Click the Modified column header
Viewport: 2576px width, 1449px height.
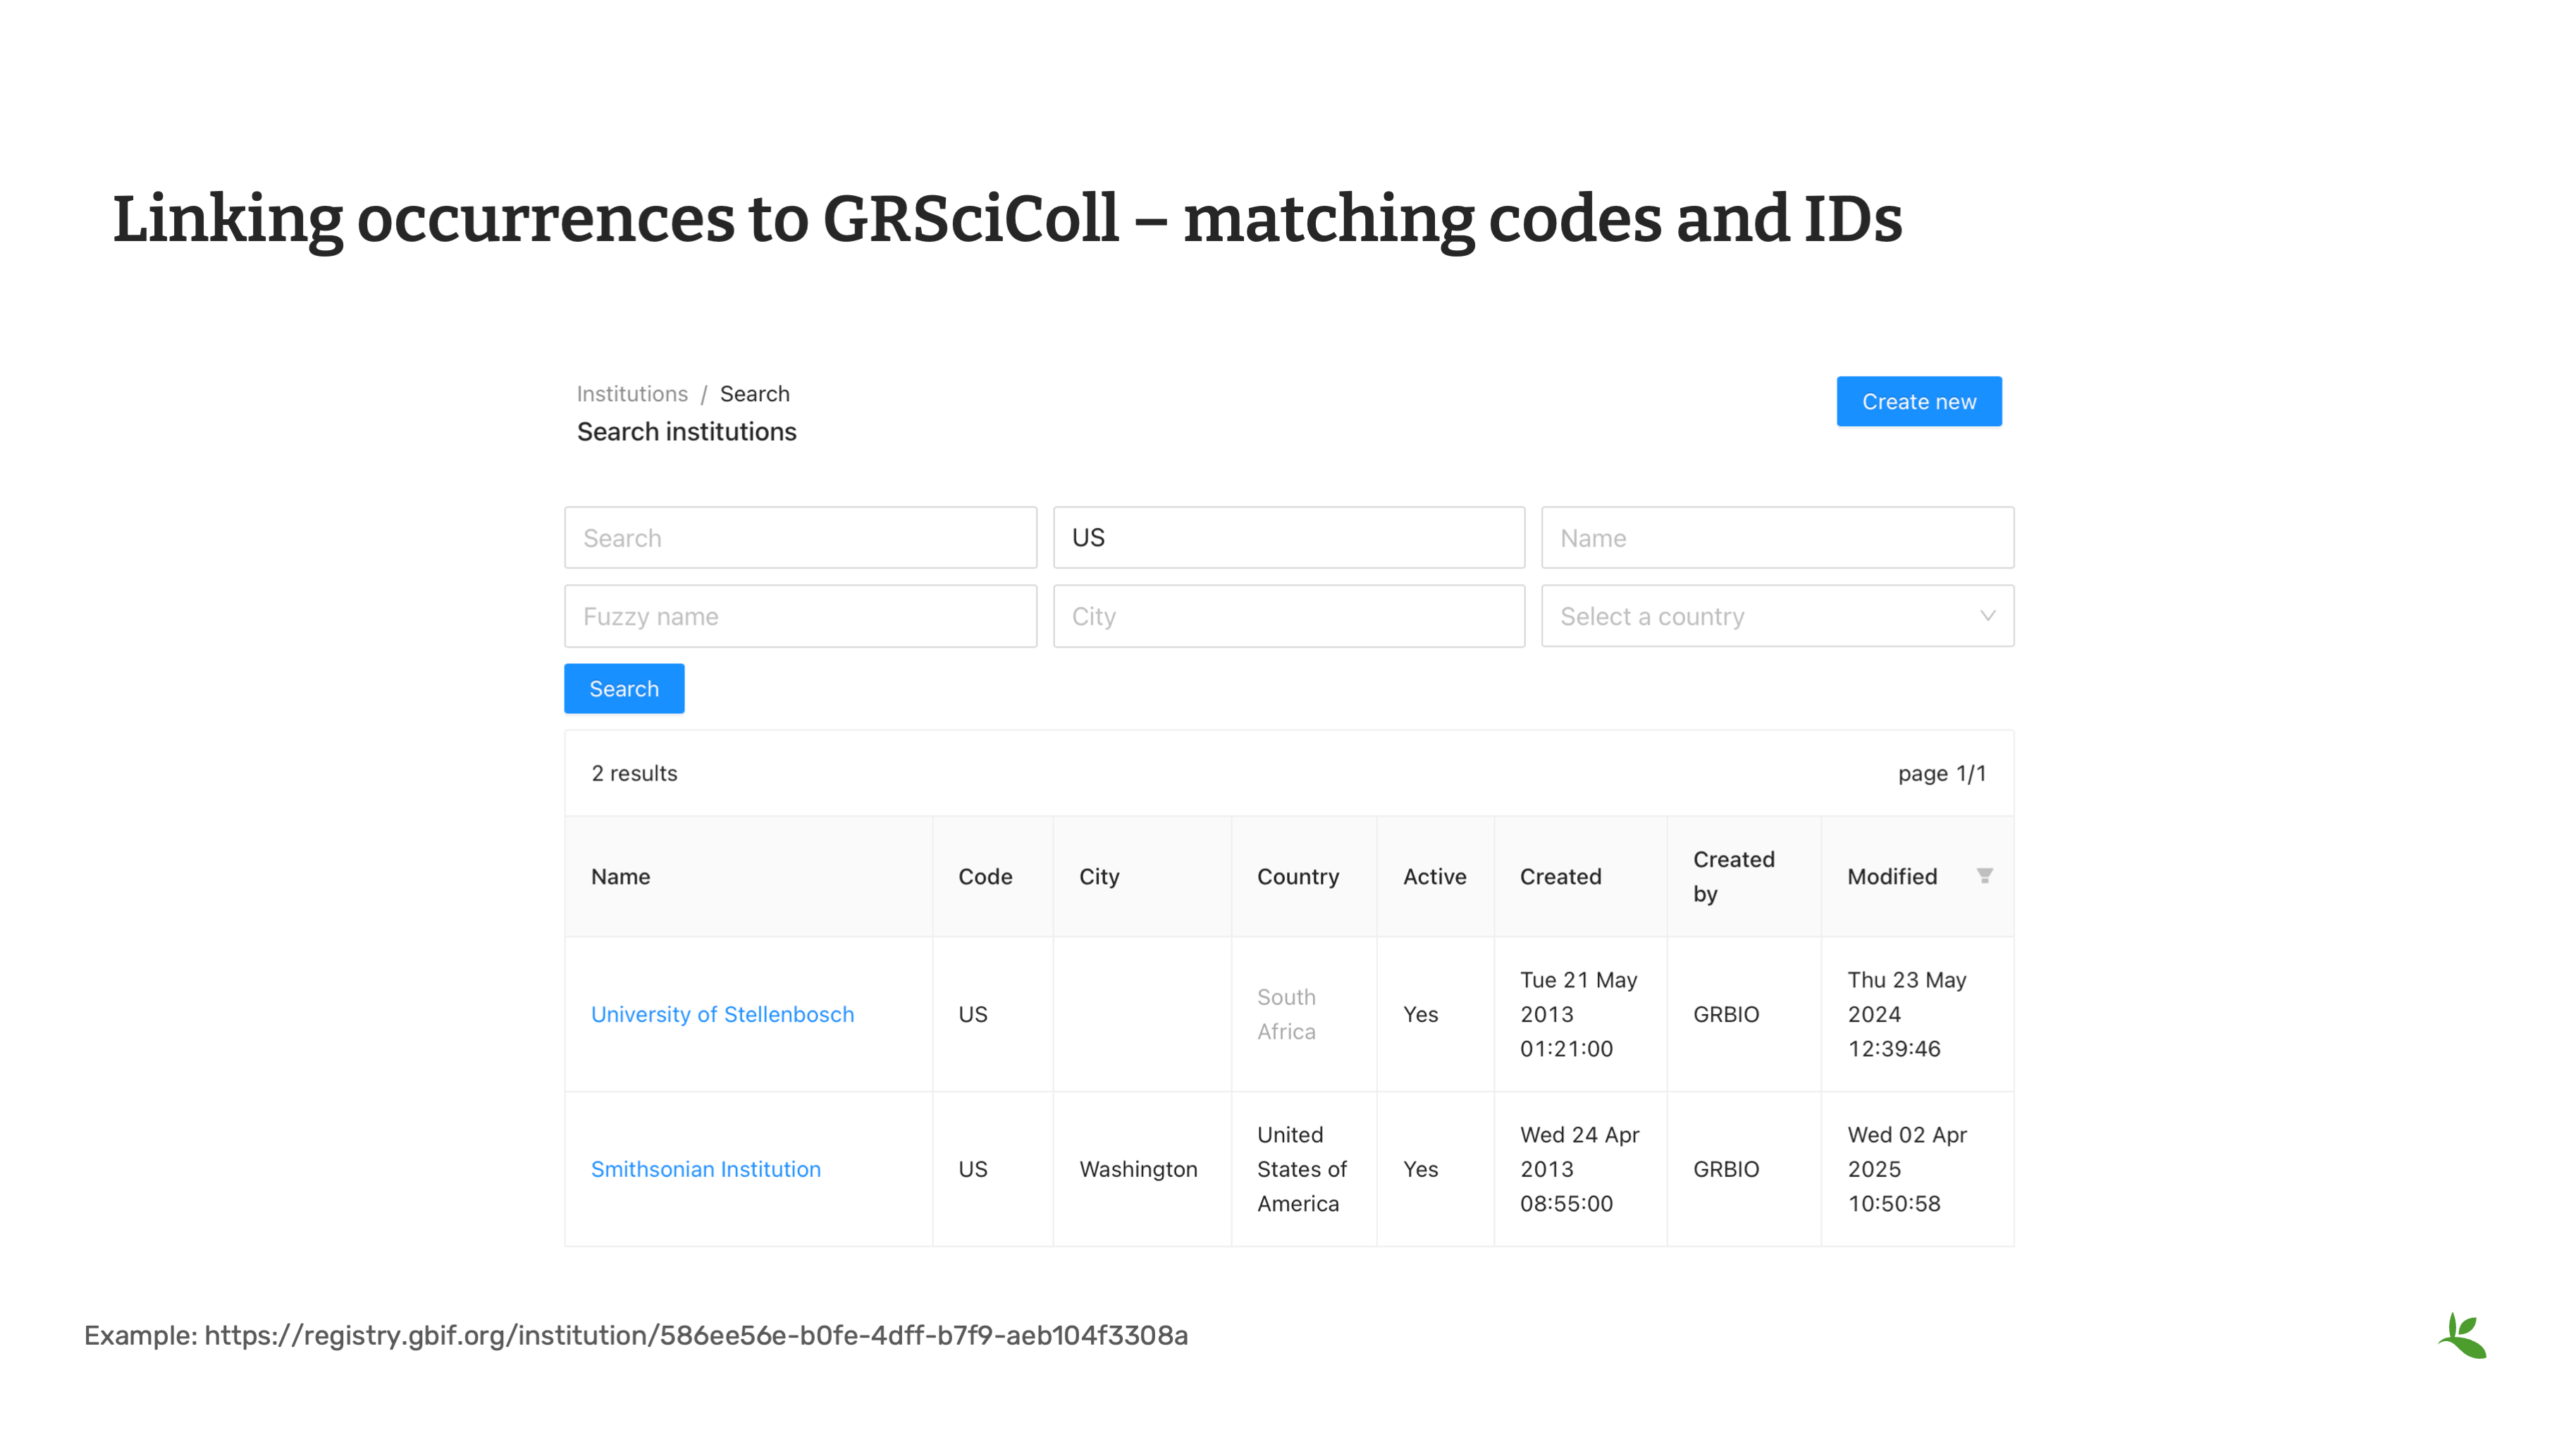pyautogui.click(x=1892, y=877)
